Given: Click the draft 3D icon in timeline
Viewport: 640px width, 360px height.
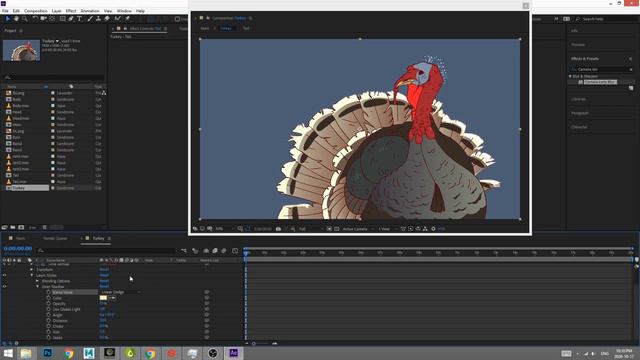Looking at the screenshot, I should pos(195,251).
